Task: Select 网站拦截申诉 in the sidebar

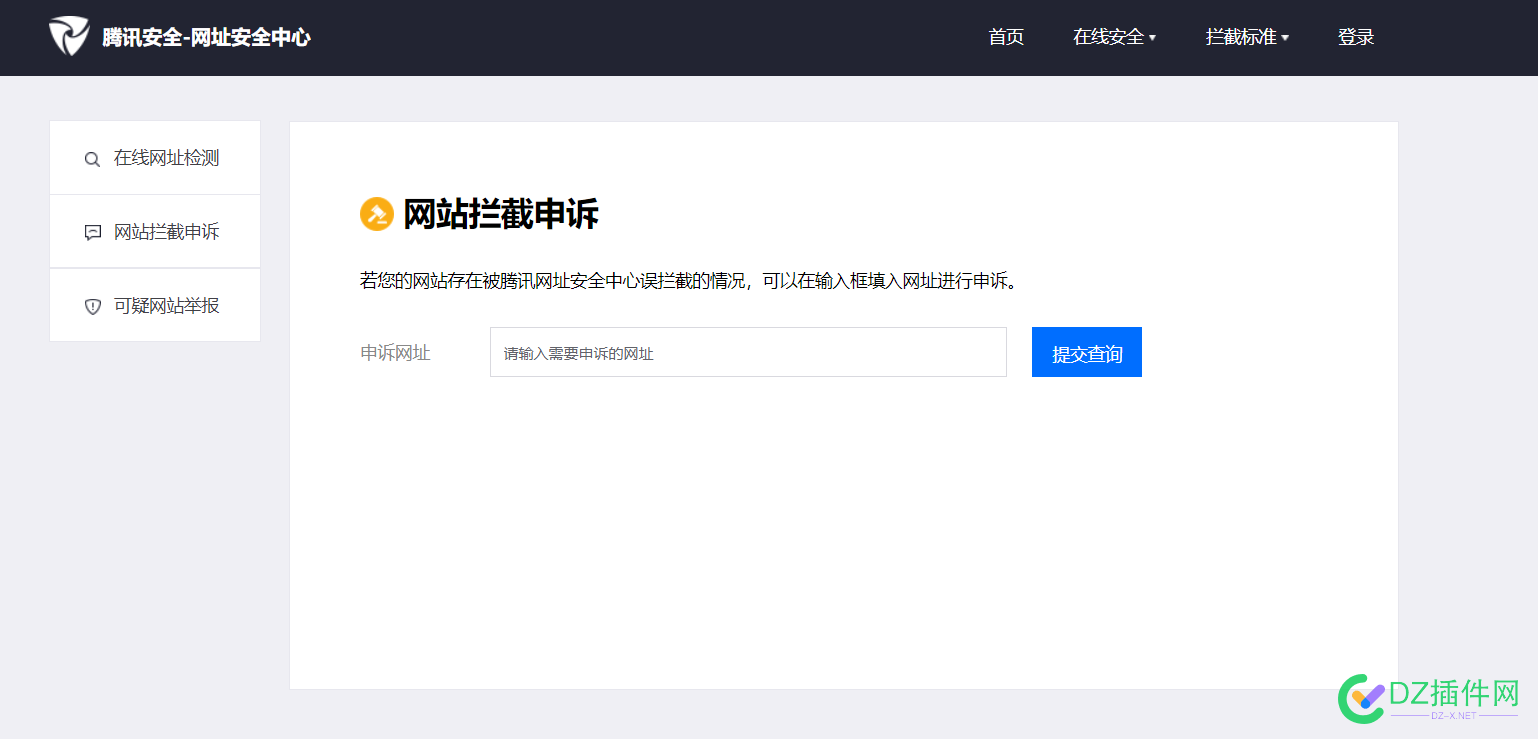Action: (155, 232)
